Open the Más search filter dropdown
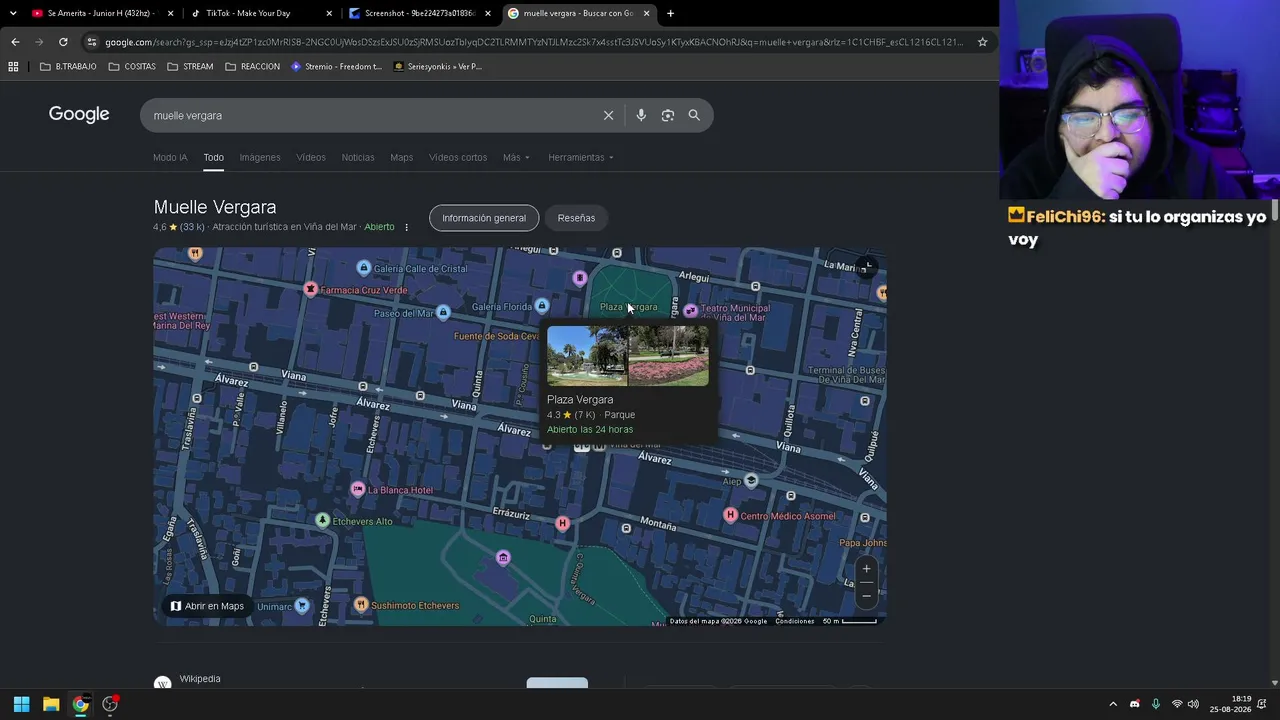The image size is (1280, 720). 516,157
